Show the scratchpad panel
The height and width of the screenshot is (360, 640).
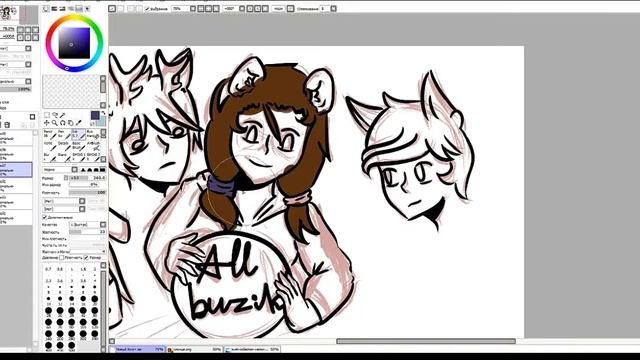pyautogui.click(x=87, y=9)
